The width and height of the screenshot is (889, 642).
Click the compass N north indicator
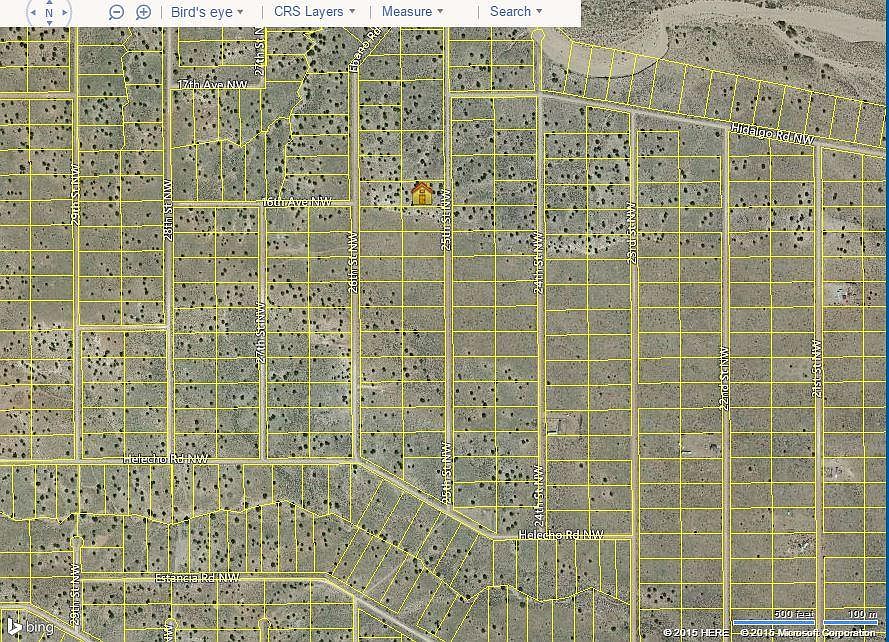tap(48, 13)
